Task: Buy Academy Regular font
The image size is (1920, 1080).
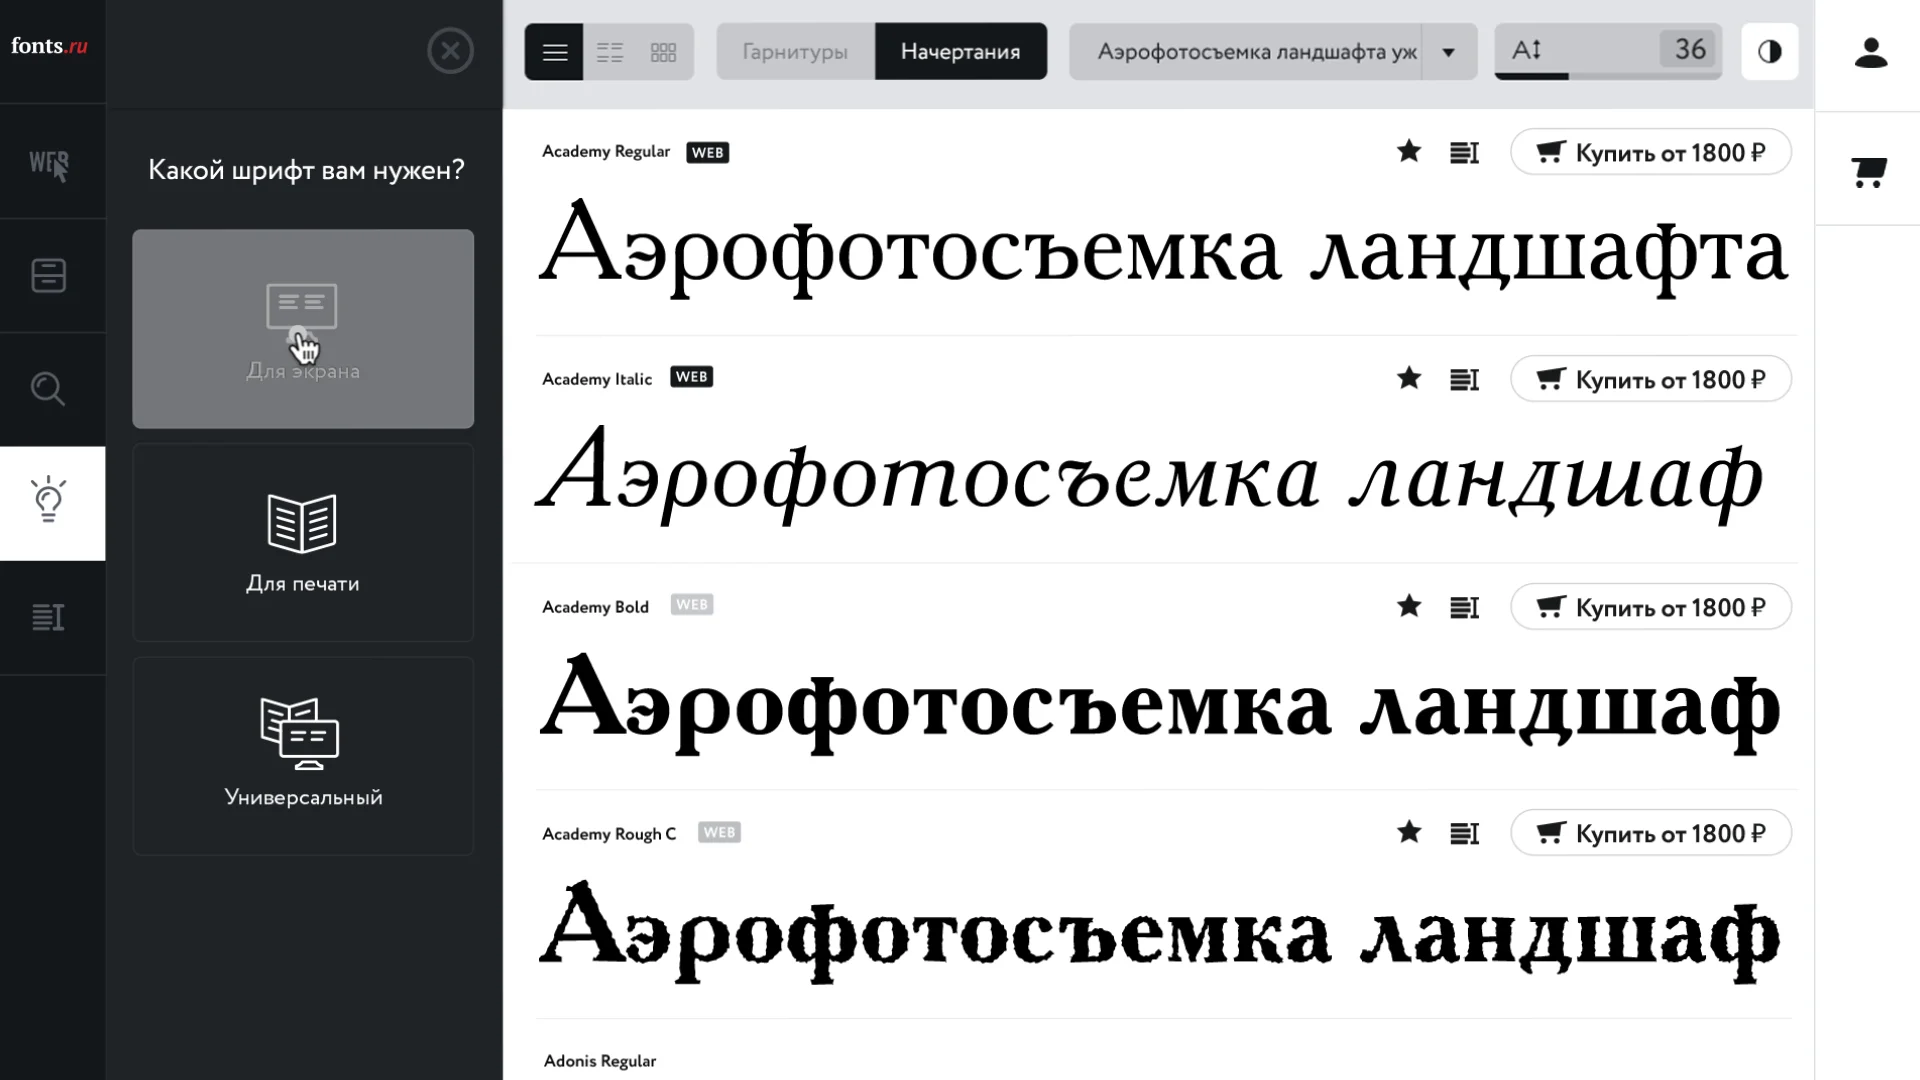Action: pyautogui.click(x=1650, y=152)
